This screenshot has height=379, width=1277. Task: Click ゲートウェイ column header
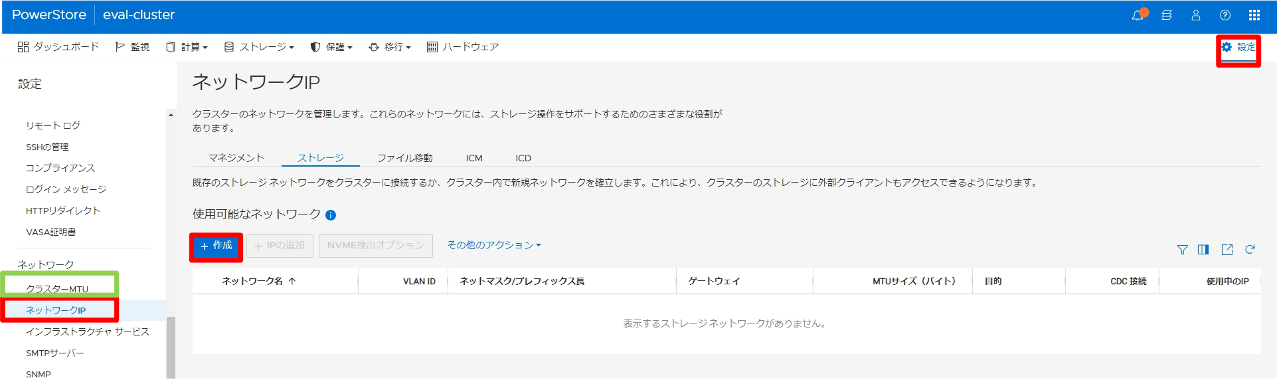pos(713,281)
